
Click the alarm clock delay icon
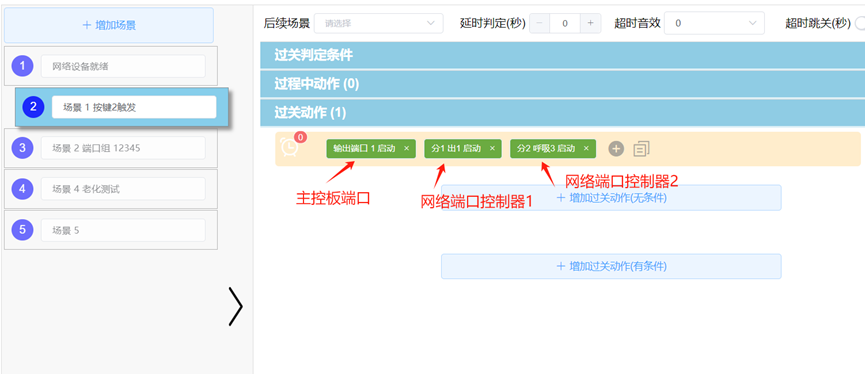pos(289,147)
